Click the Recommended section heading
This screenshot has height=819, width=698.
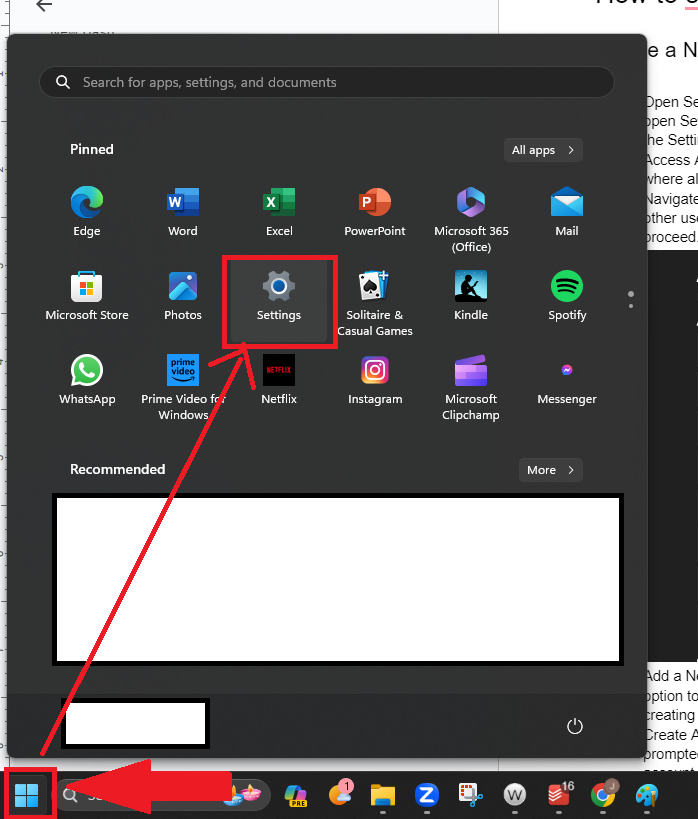point(118,469)
